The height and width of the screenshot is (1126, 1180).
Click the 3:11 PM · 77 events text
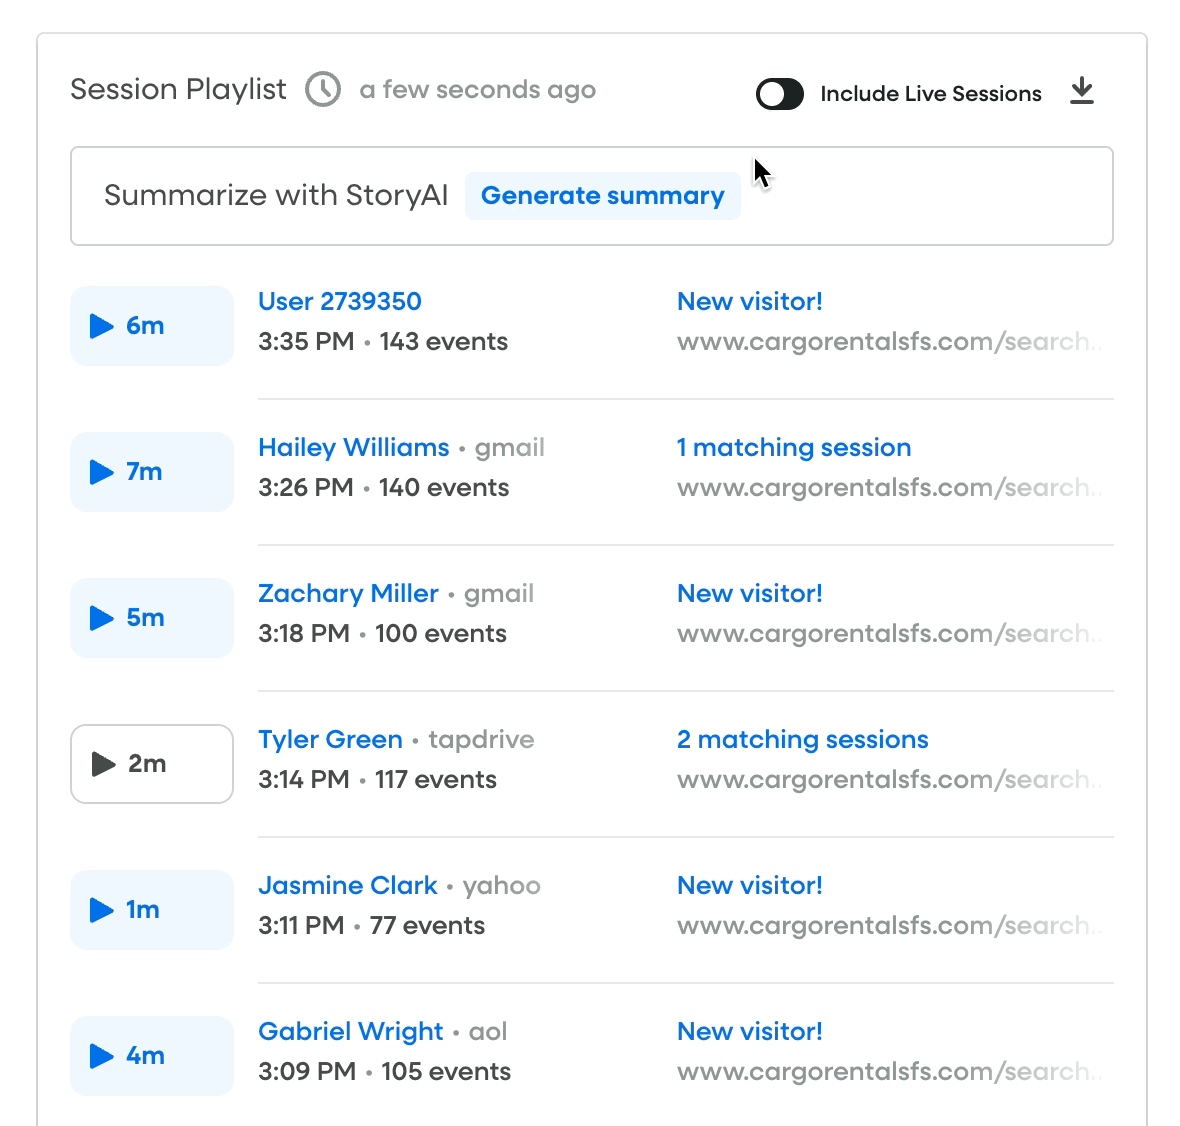[x=372, y=926]
